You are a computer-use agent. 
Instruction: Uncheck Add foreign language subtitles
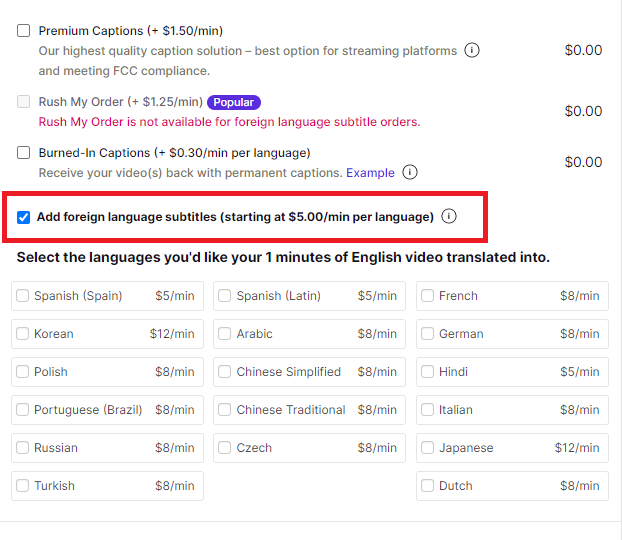(24, 216)
